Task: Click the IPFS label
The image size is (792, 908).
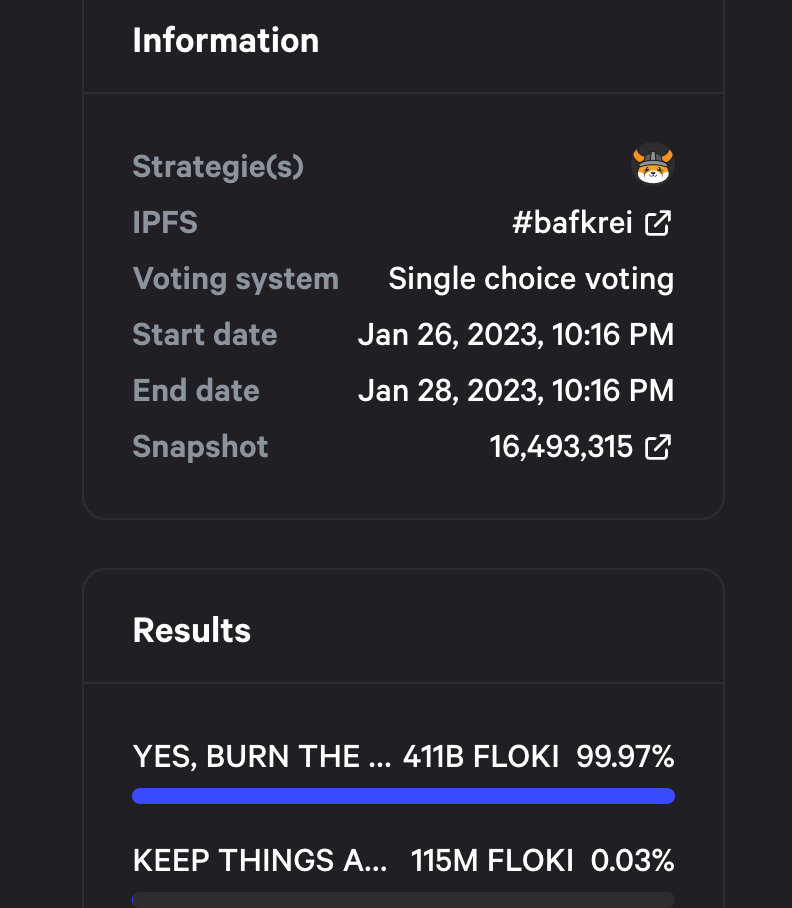Action: 165,222
